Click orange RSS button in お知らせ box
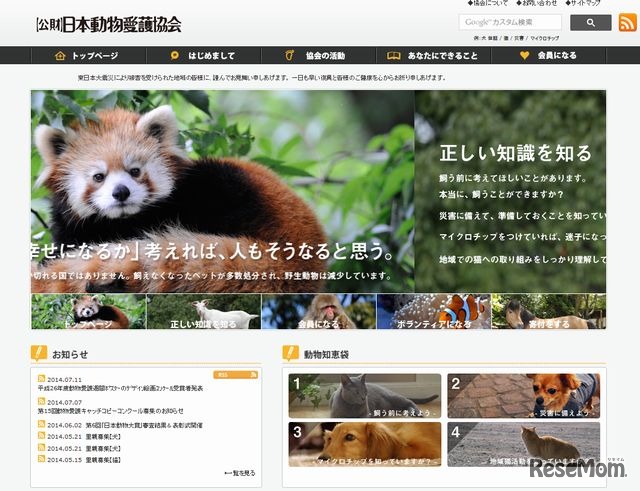 236,375
